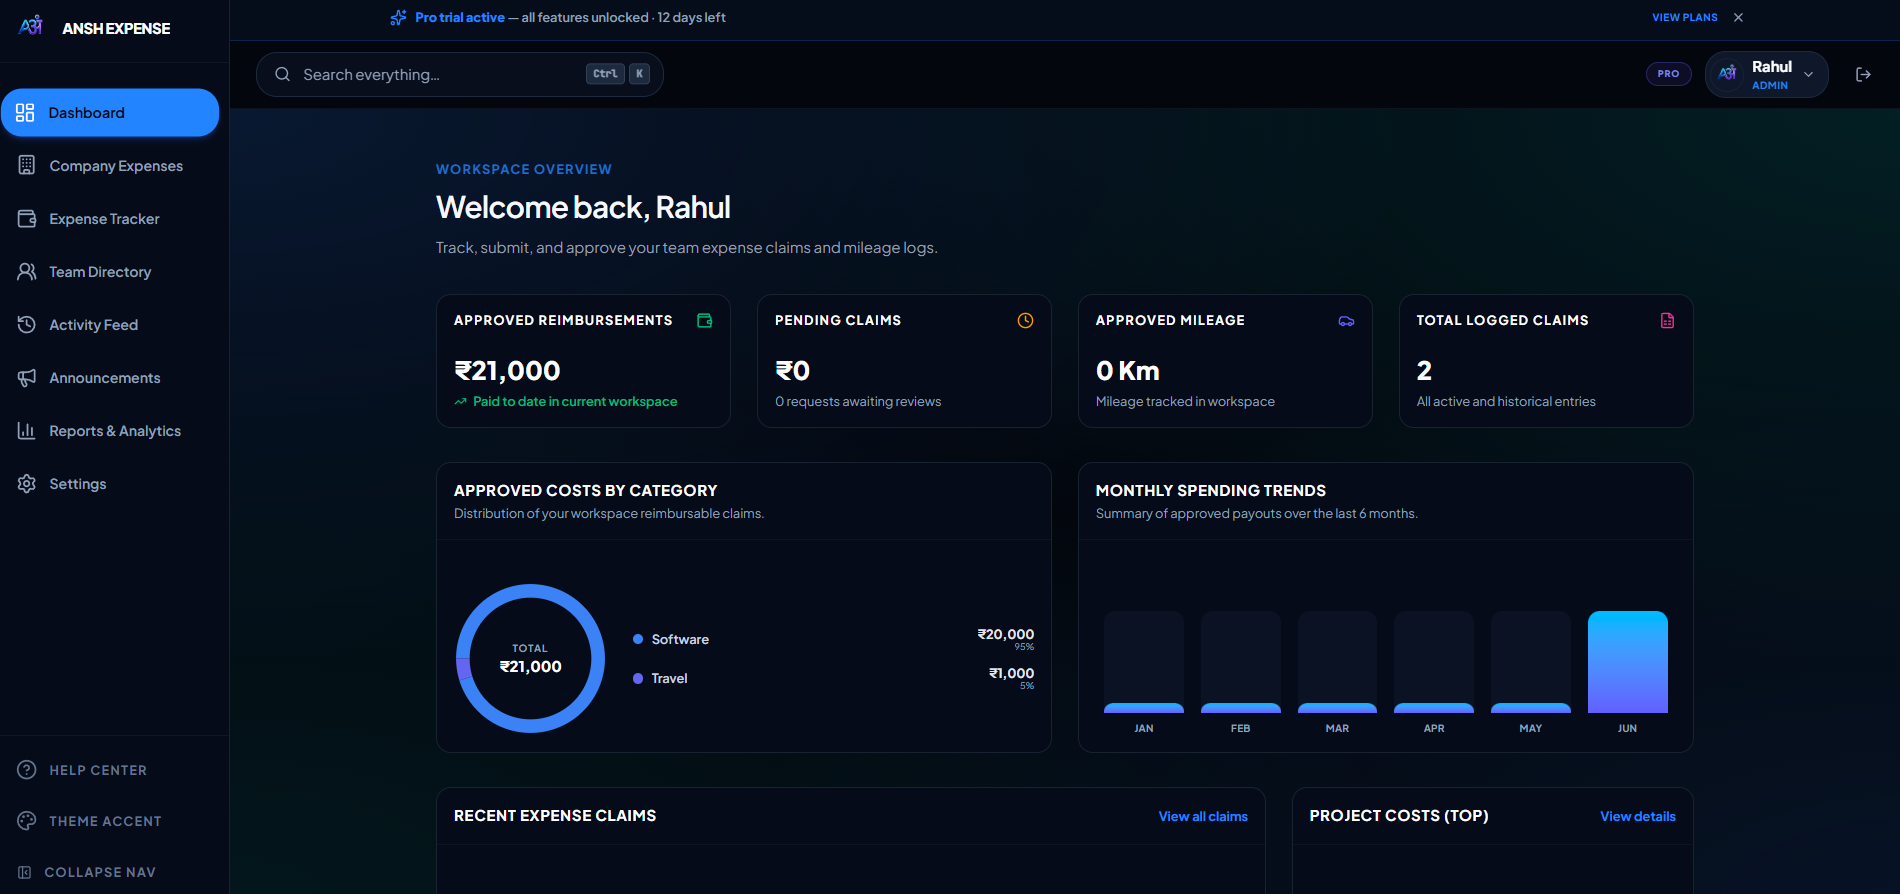Click 'All active and historical entries' text
This screenshot has height=894, width=1900.
pyautogui.click(x=1506, y=401)
